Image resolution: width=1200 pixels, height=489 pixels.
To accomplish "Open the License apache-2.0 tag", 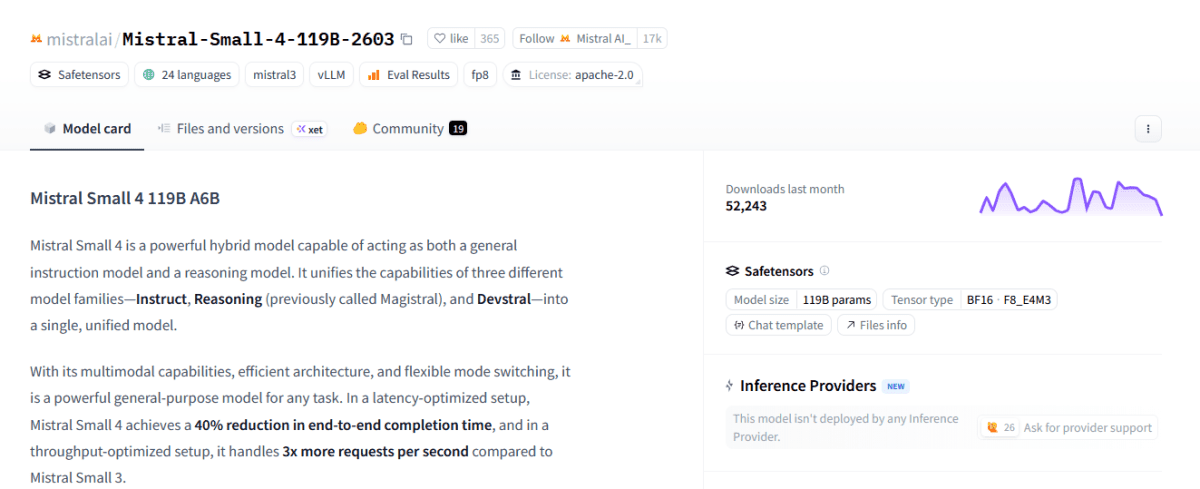I will [572, 75].
